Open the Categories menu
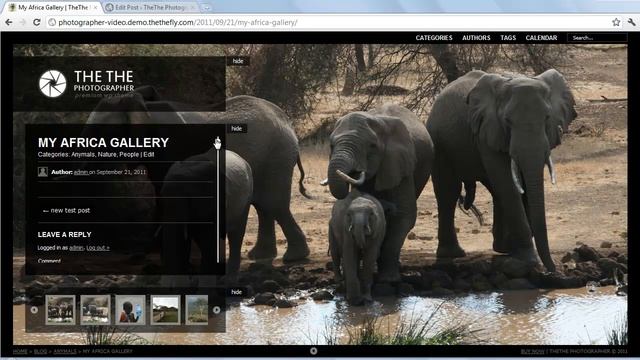Image resolution: width=640 pixels, height=360 pixels. click(434, 38)
